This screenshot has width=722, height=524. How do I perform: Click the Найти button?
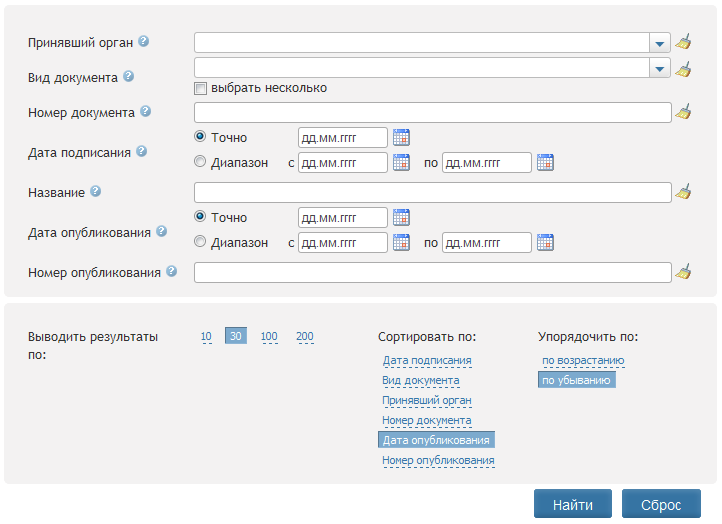pos(573,504)
